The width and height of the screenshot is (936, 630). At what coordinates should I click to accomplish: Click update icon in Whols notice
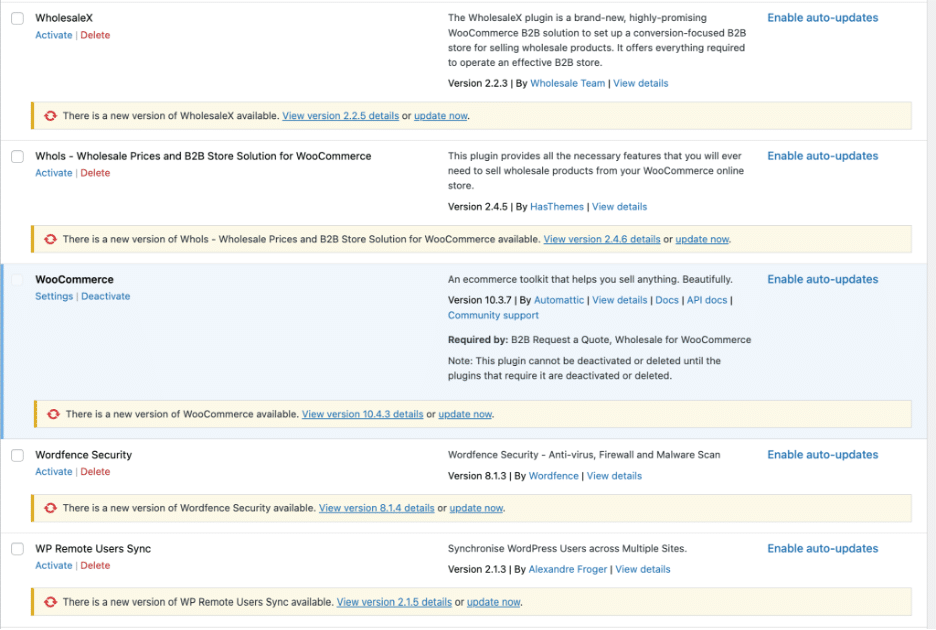50,239
